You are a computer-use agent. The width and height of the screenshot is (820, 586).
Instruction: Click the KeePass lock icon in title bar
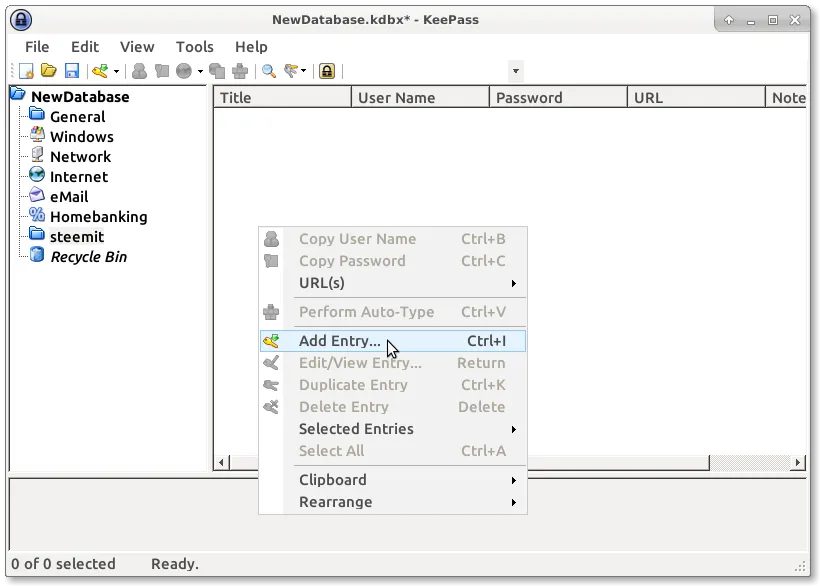click(x=21, y=20)
